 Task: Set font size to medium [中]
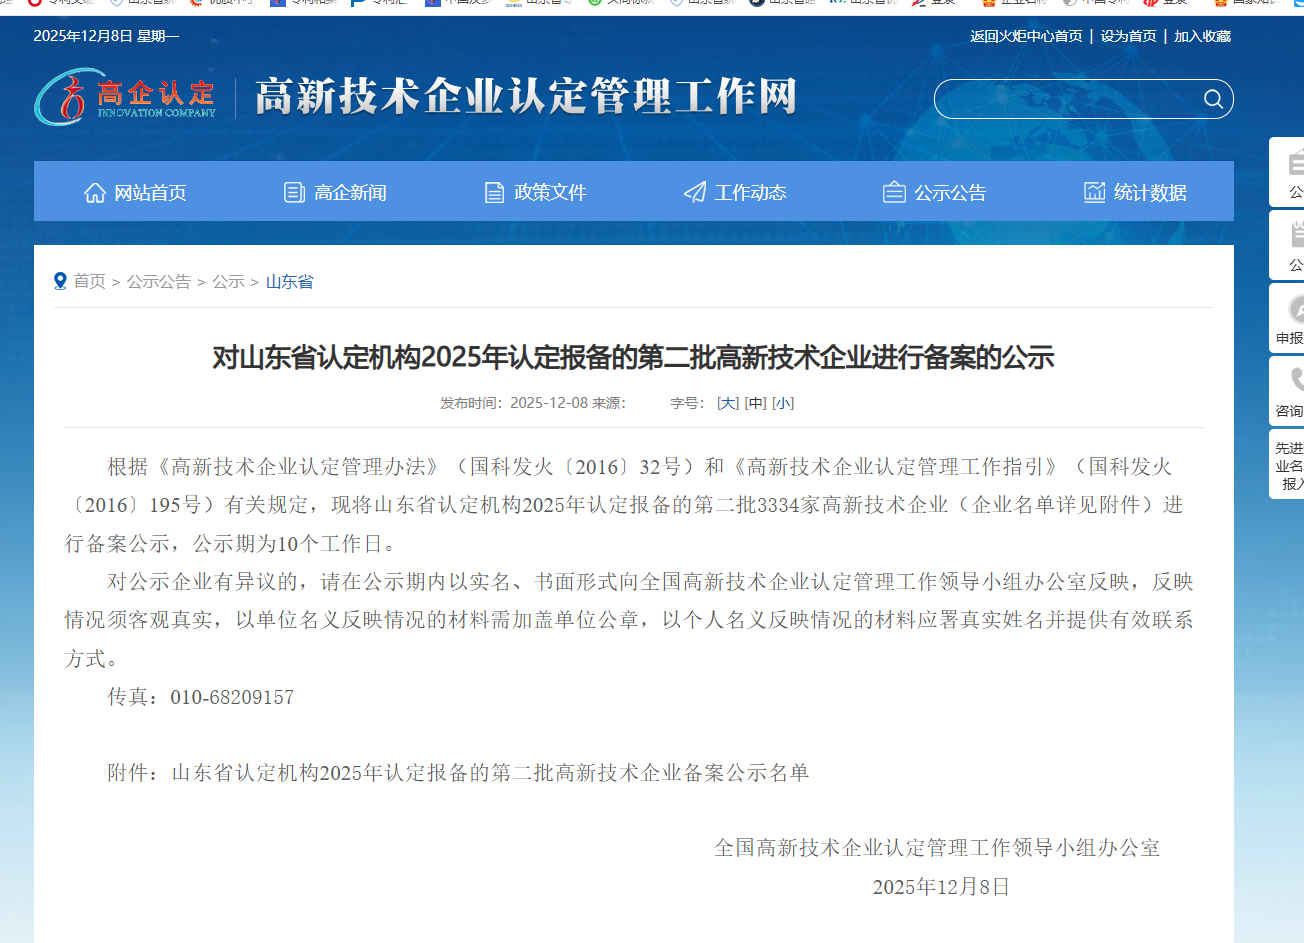pyautogui.click(x=756, y=403)
